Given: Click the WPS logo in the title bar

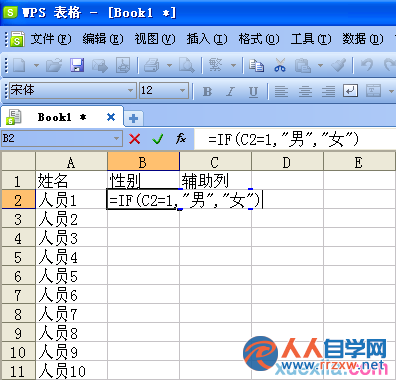Looking at the screenshot, I should [x=10, y=13].
